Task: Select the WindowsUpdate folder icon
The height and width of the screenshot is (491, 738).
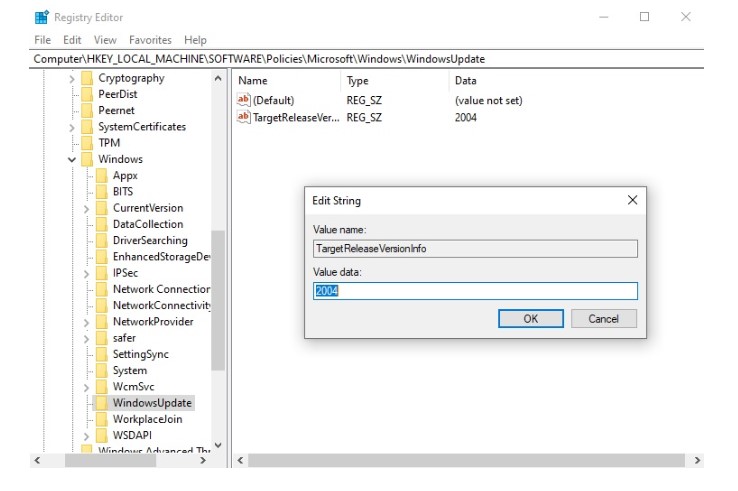Action: pos(102,403)
